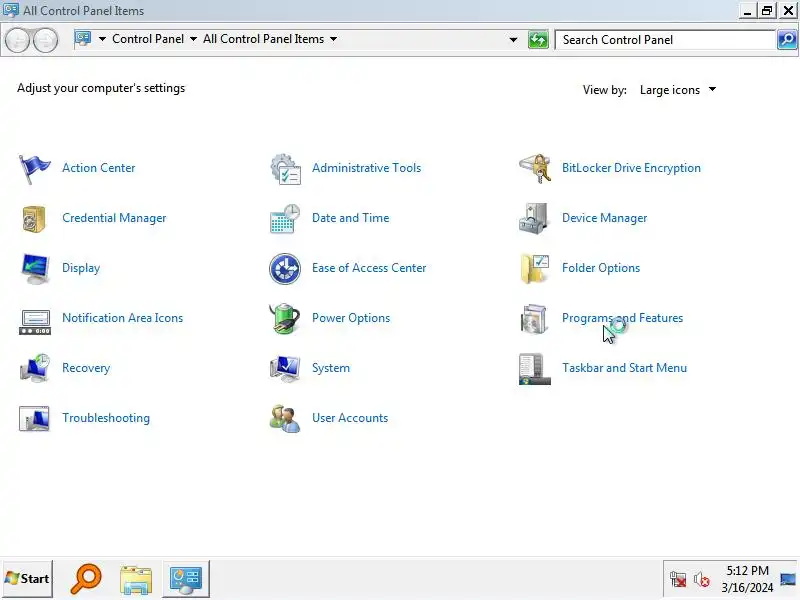Click the Back navigation arrow
Image resolution: width=800 pixels, height=600 pixels.
[18, 40]
